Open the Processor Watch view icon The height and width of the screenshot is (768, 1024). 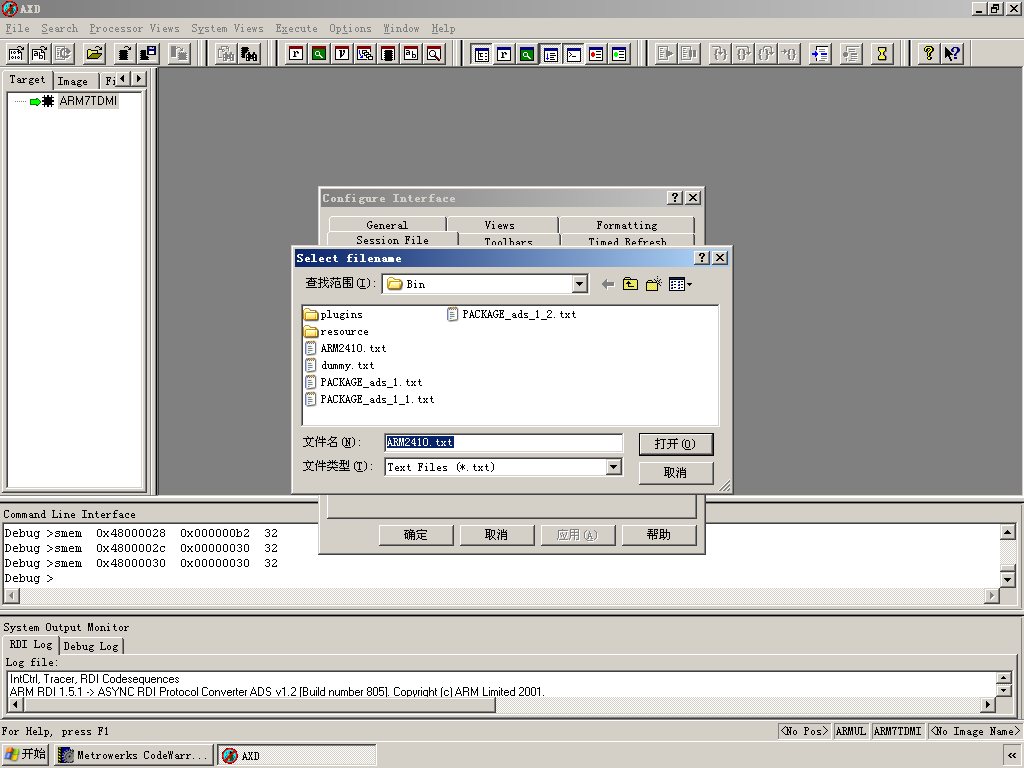(x=319, y=54)
